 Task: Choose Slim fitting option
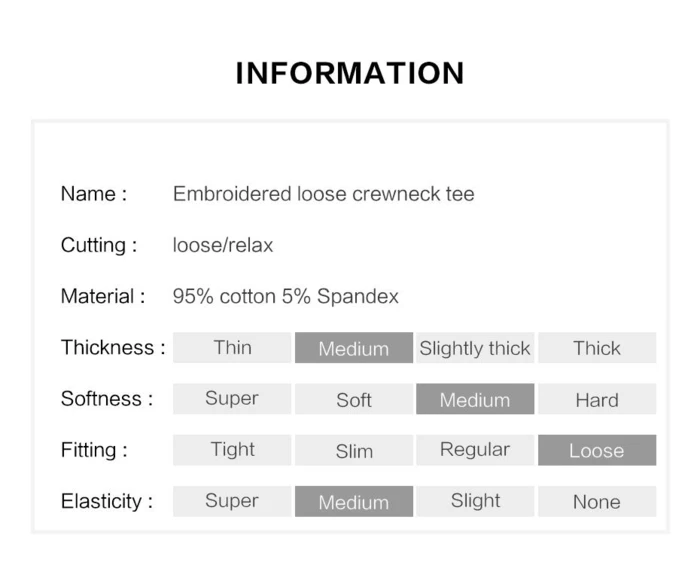pos(354,450)
